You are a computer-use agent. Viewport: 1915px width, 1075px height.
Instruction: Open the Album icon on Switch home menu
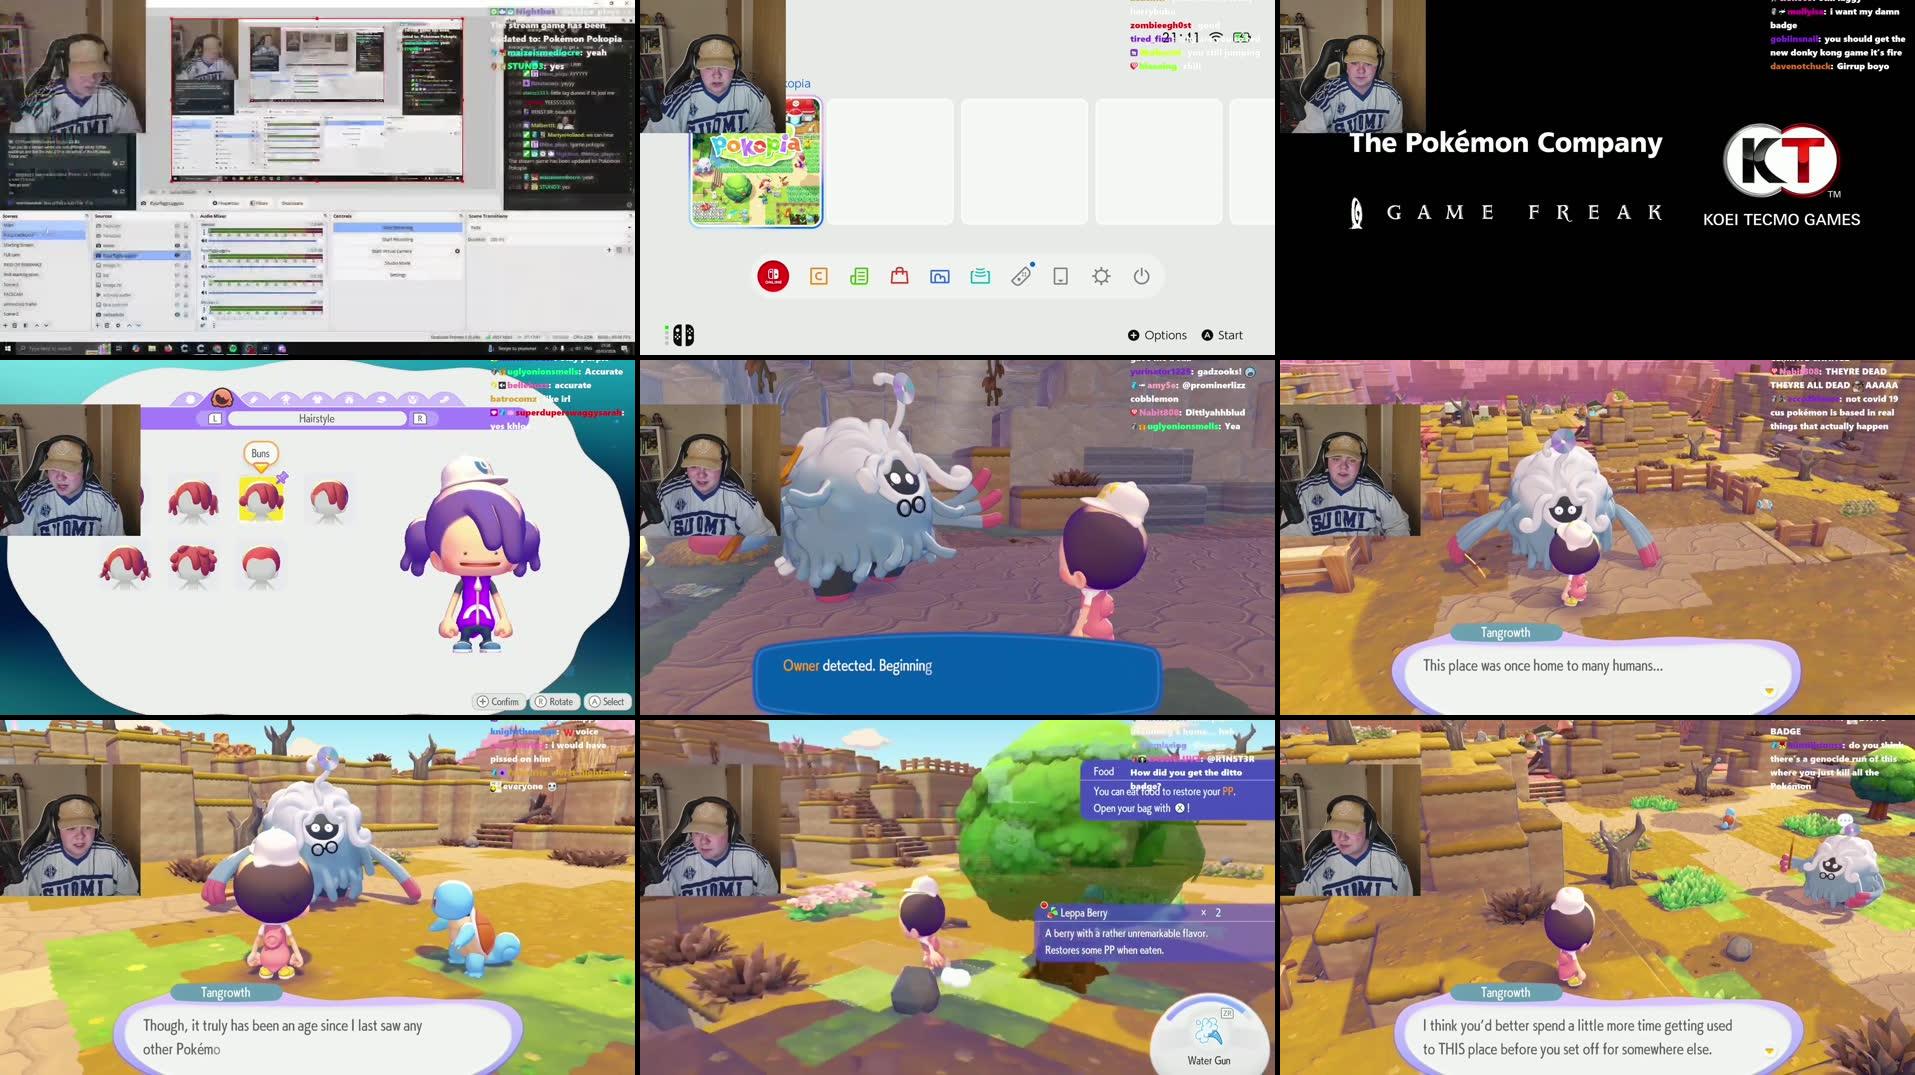940,277
